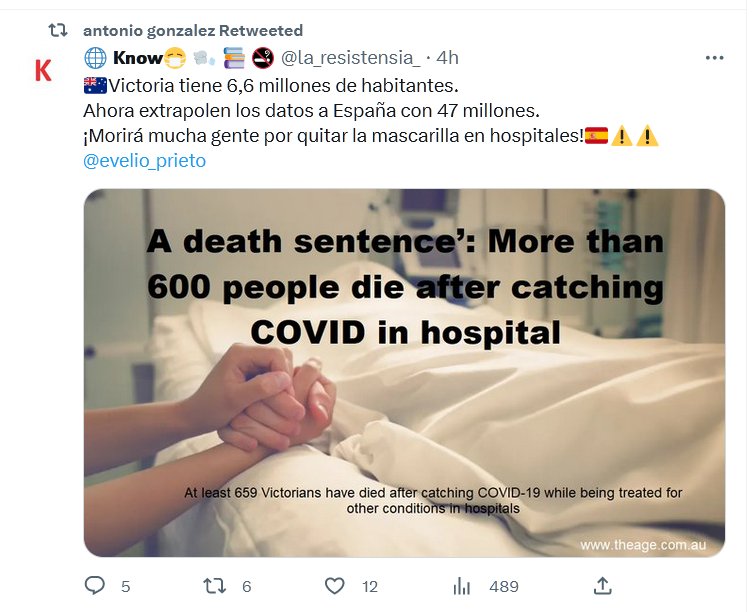754x612 pixels.
Task: Click the like count of 12
Action: (x=370, y=587)
